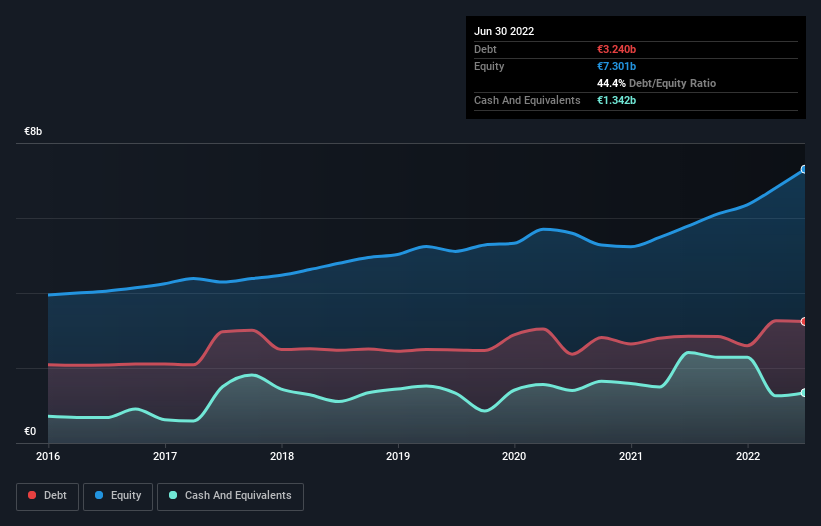
Task: Click the €8b y-axis label
Action: point(33,131)
